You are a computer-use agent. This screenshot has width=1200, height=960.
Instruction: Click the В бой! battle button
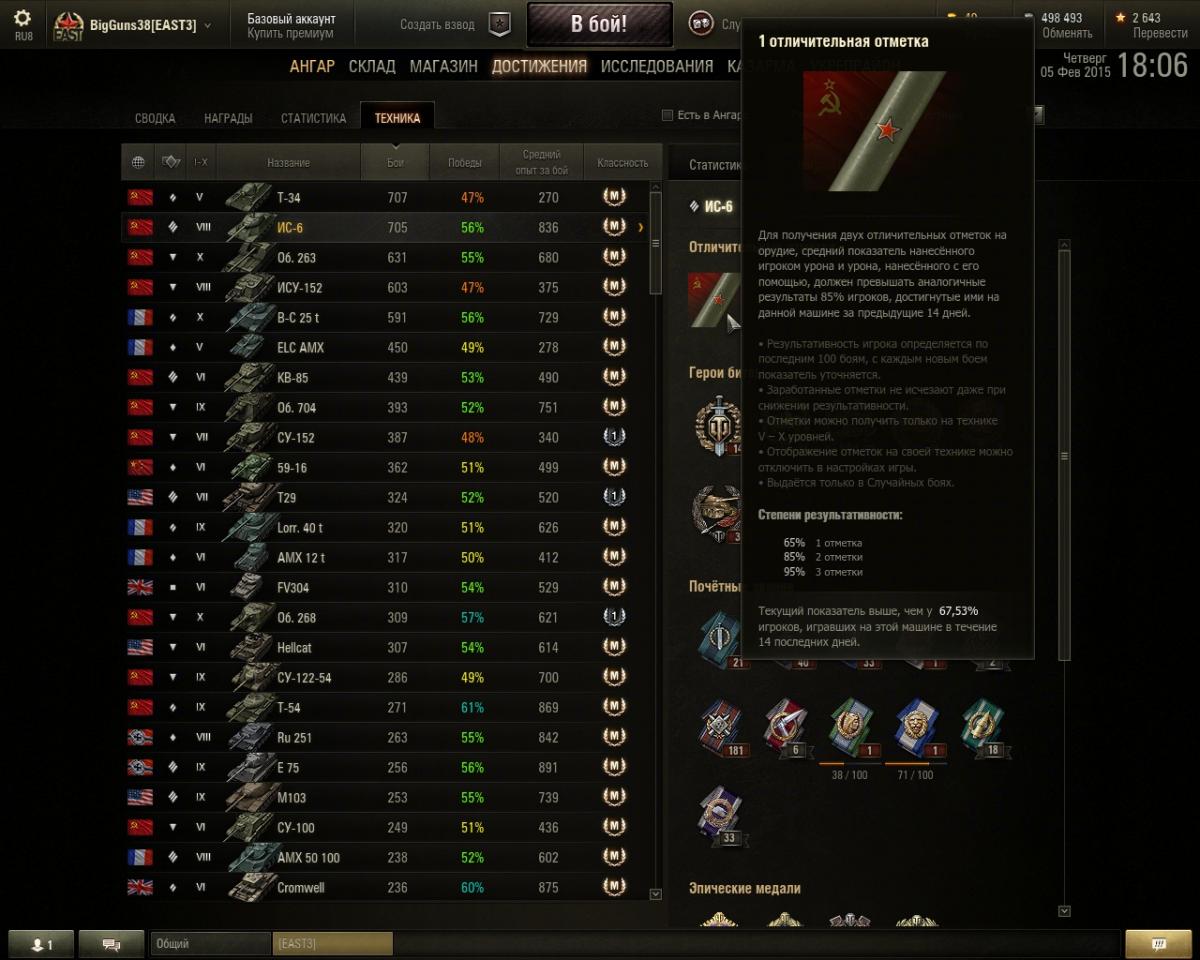click(x=599, y=24)
